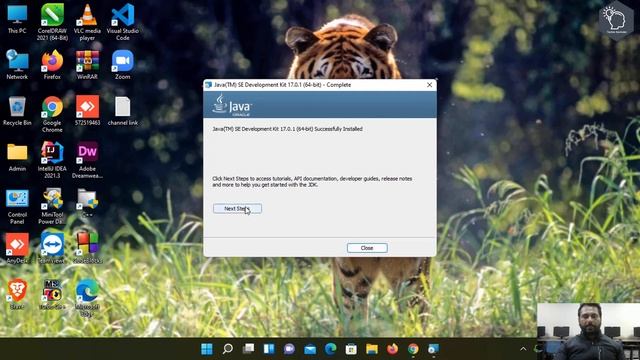The height and width of the screenshot is (360, 640).
Task: Open Microsoft Edge from the taskbar
Action: point(331,349)
